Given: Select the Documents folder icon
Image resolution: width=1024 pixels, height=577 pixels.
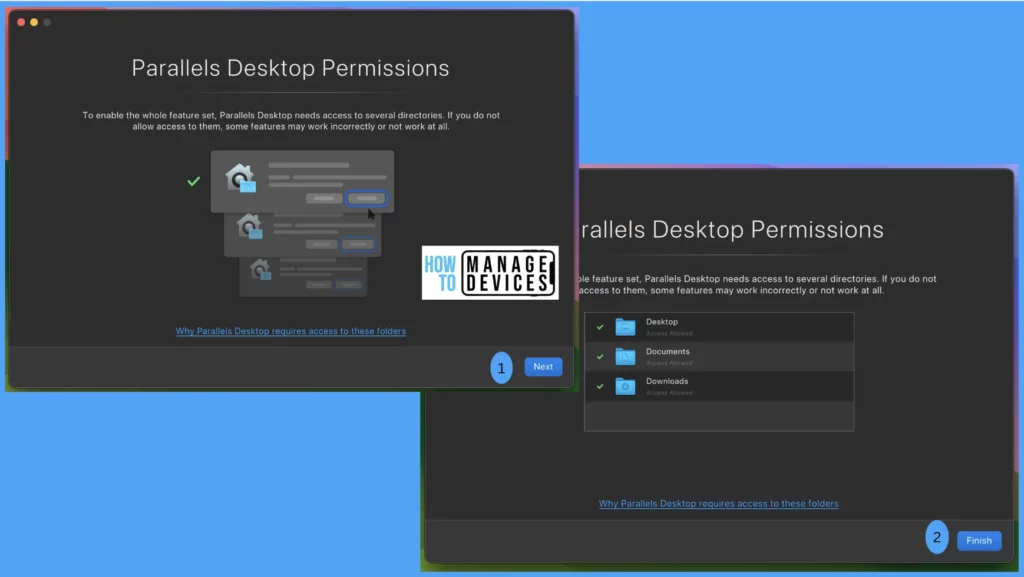Looking at the screenshot, I should click(x=625, y=356).
